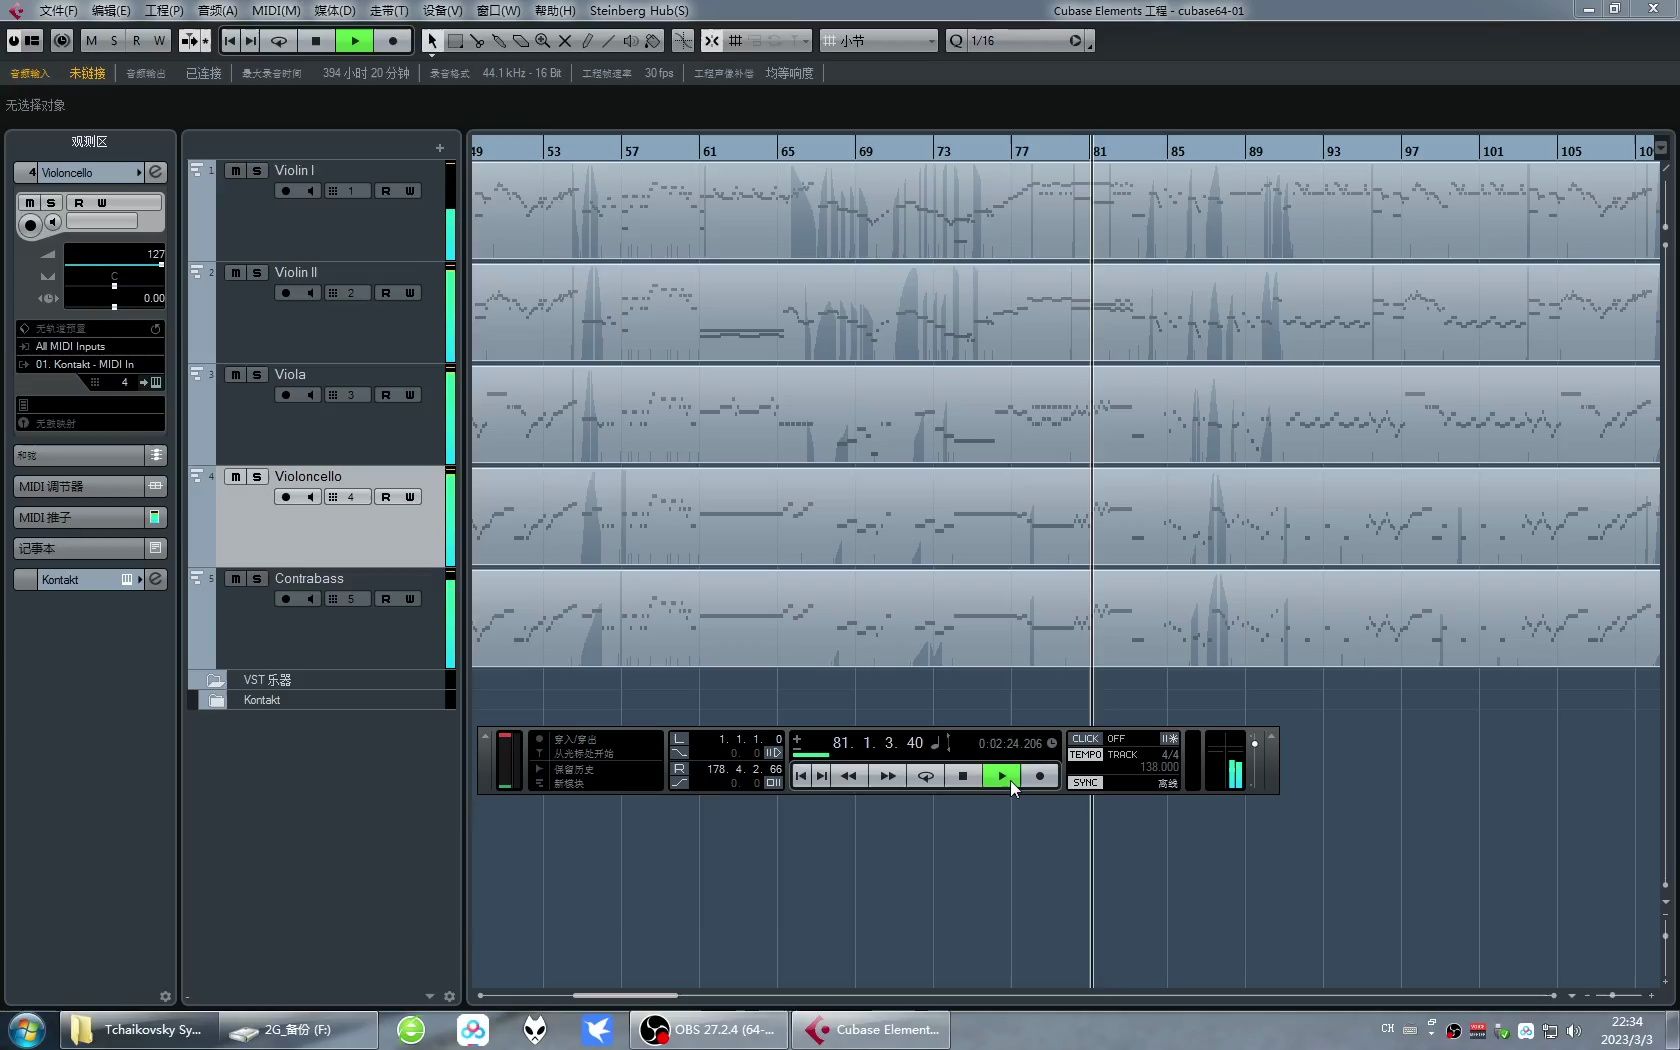
Task: Expand 记事本 notepad inspector section
Action: point(89,548)
